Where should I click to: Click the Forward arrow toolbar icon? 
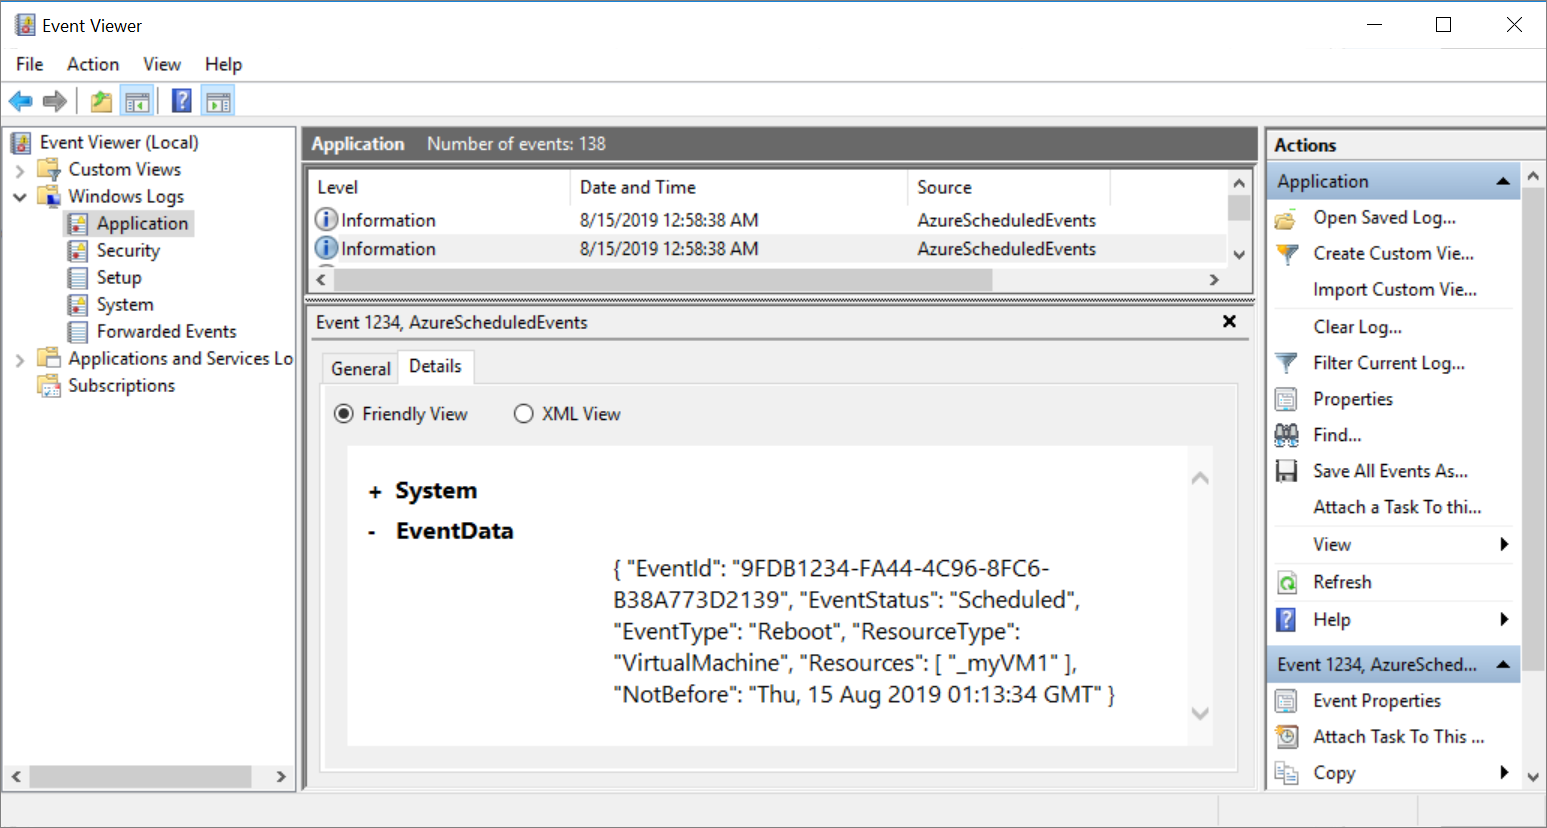pos(55,101)
